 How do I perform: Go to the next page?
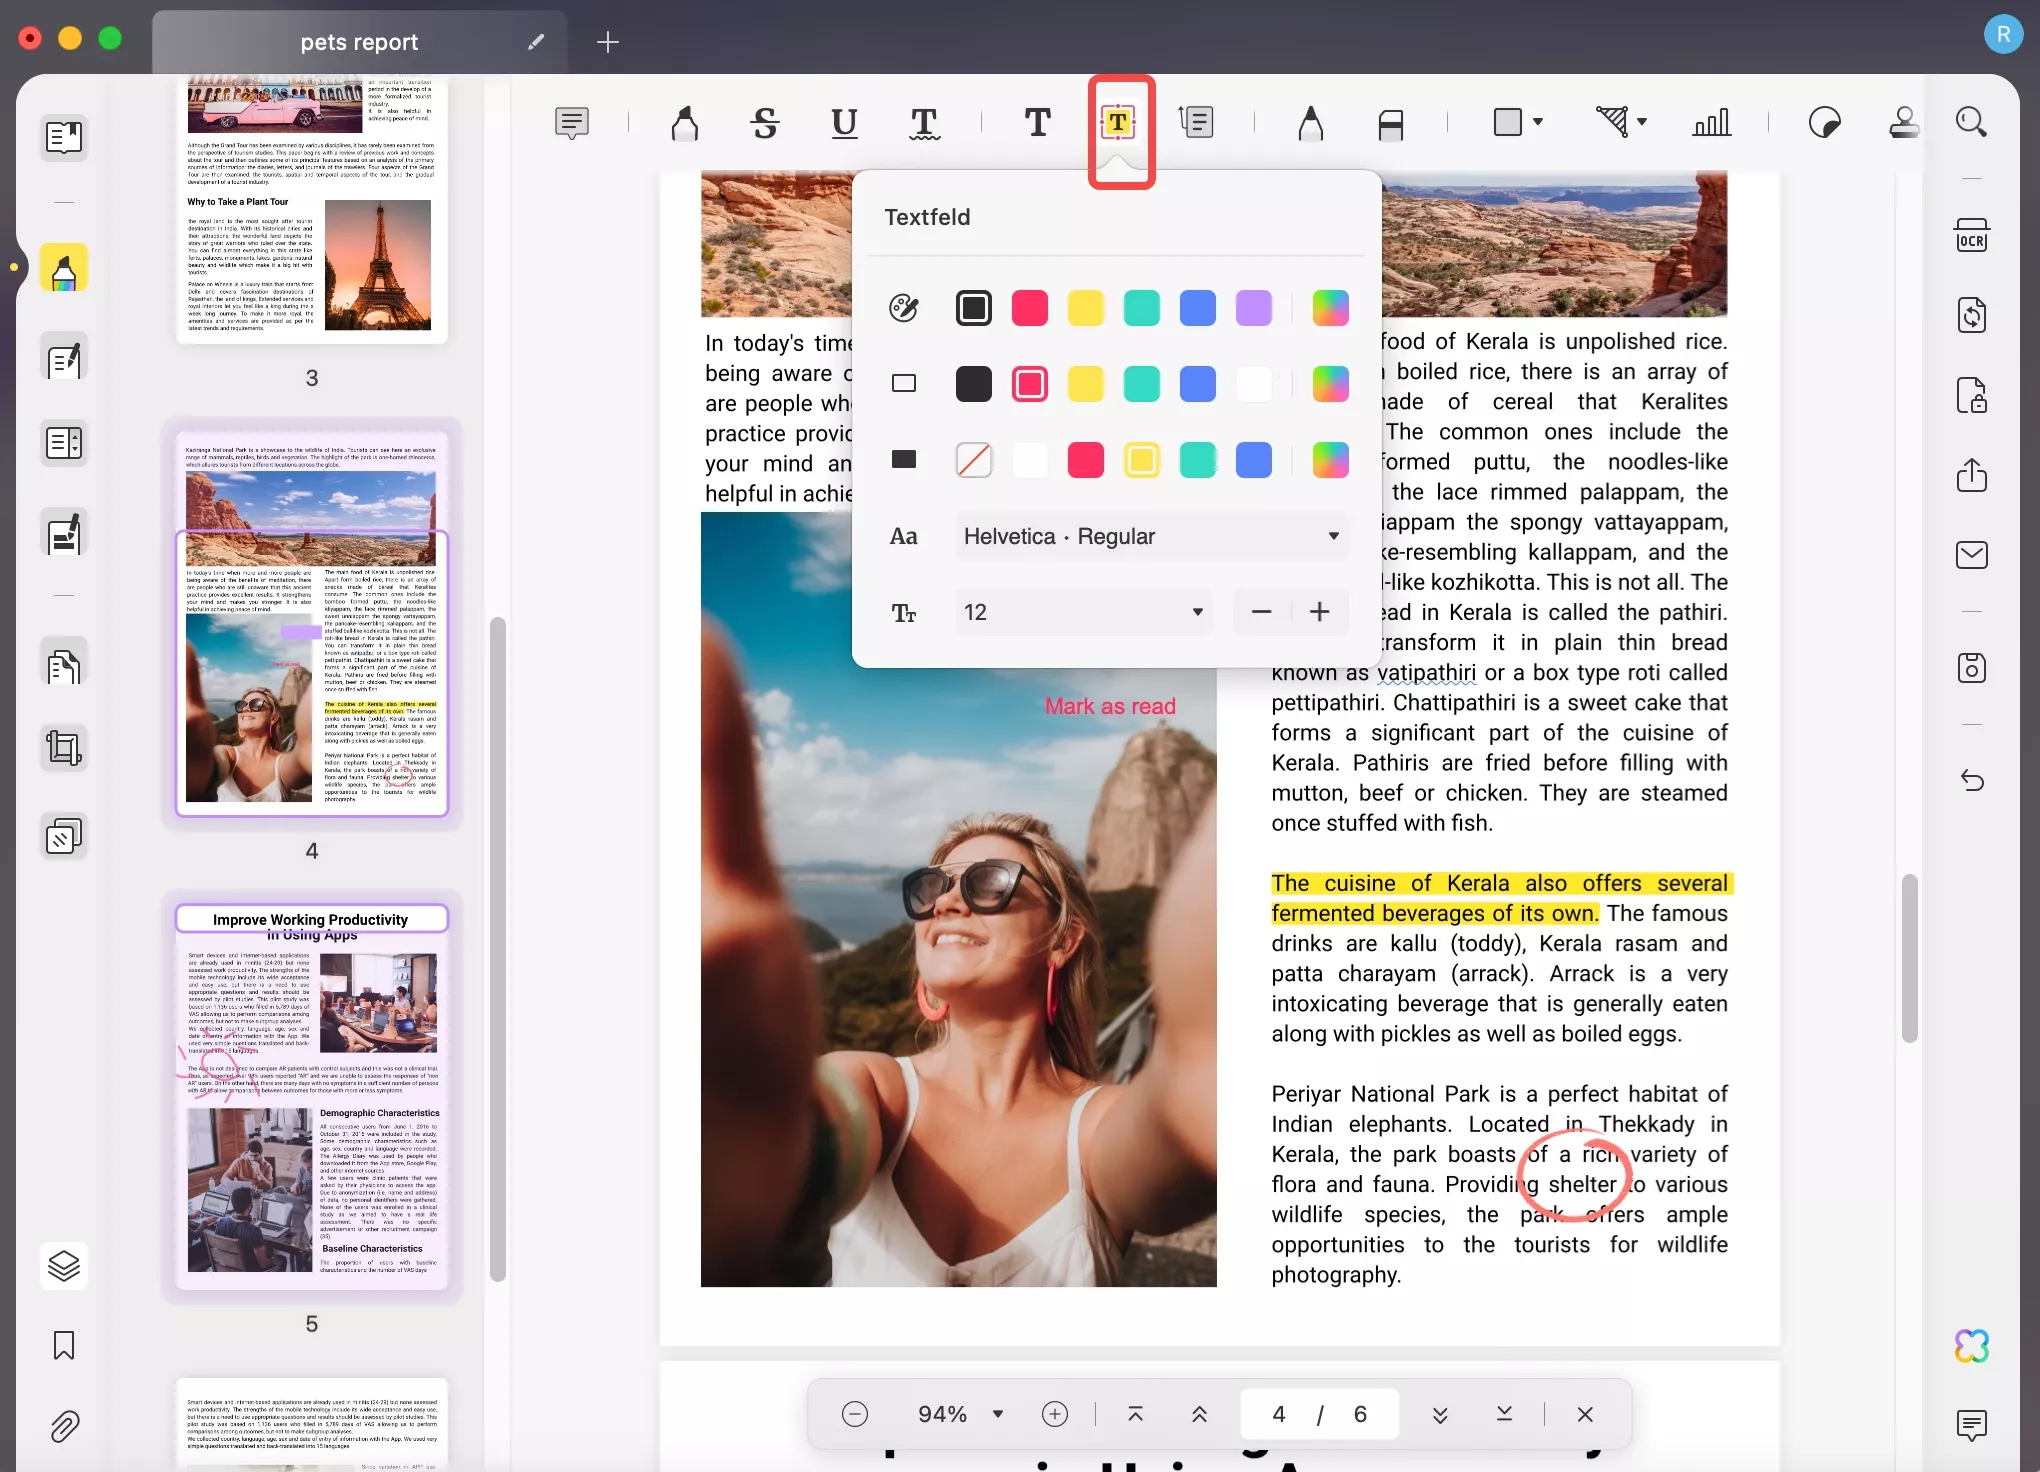pyautogui.click(x=1440, y=1414)
